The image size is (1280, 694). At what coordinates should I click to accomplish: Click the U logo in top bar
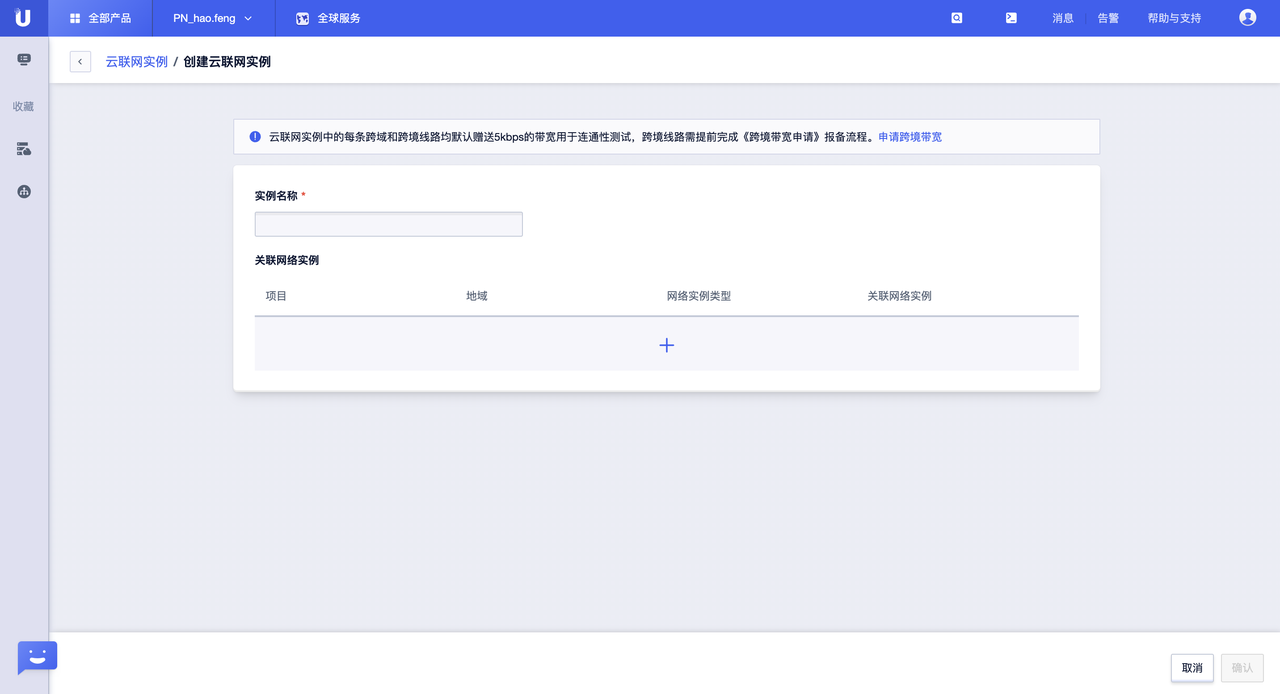click(22, 17)
